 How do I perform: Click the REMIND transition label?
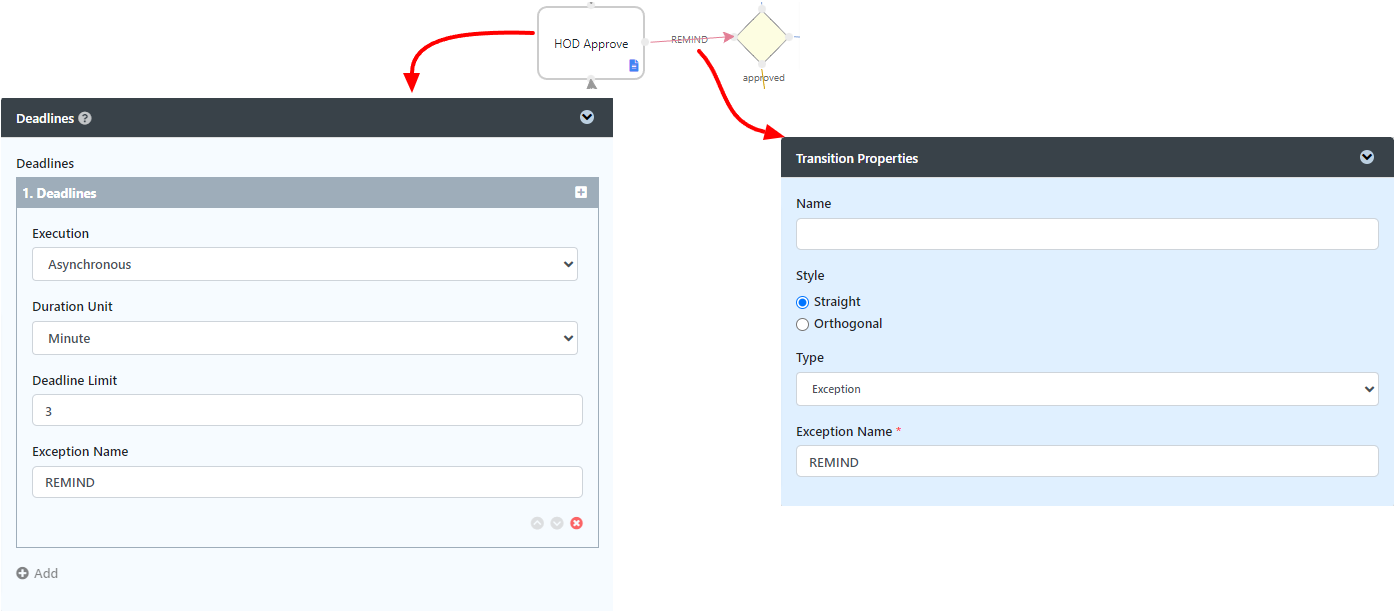689,40
